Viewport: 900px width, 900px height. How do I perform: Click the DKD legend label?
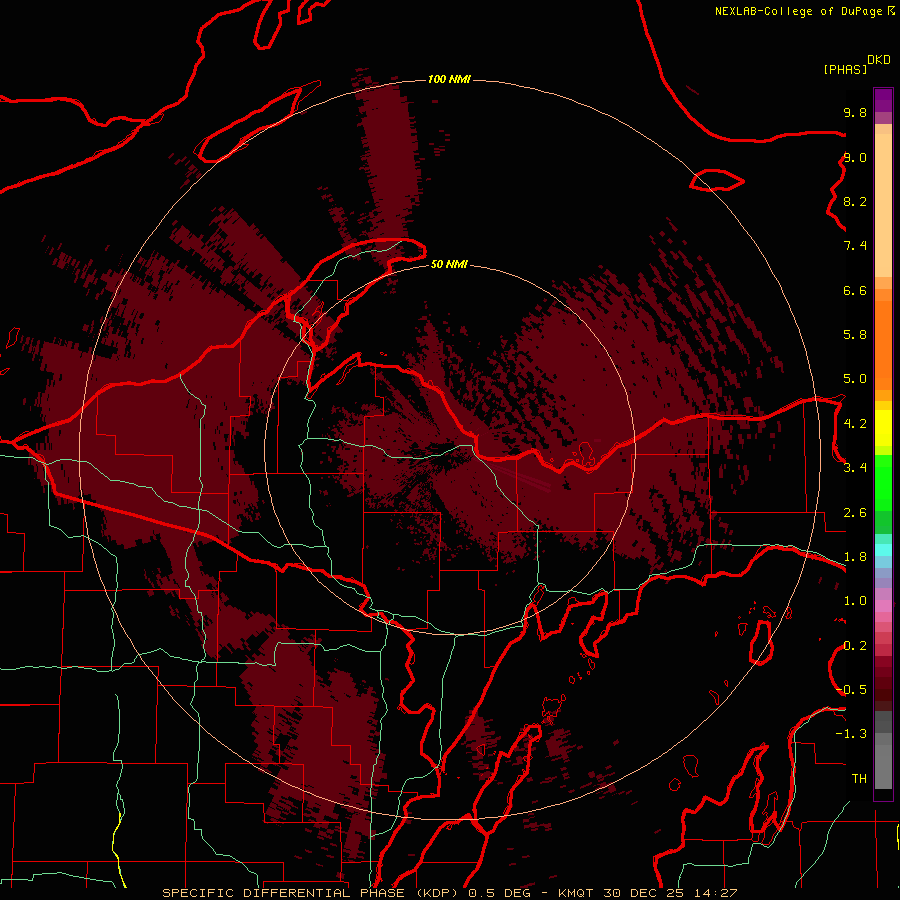(879, 60)
